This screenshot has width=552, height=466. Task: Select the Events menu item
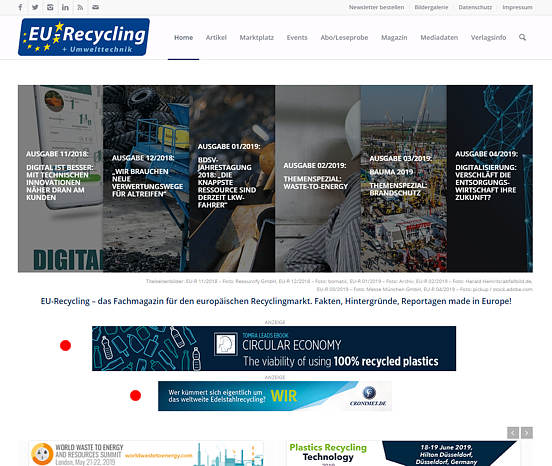tap(297, 37)
